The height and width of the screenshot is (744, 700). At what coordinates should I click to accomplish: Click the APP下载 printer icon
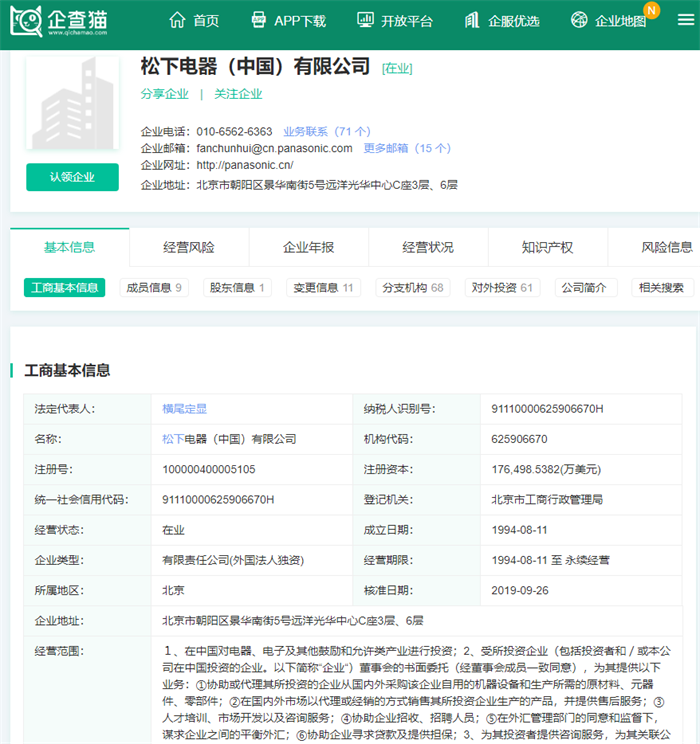259,20
